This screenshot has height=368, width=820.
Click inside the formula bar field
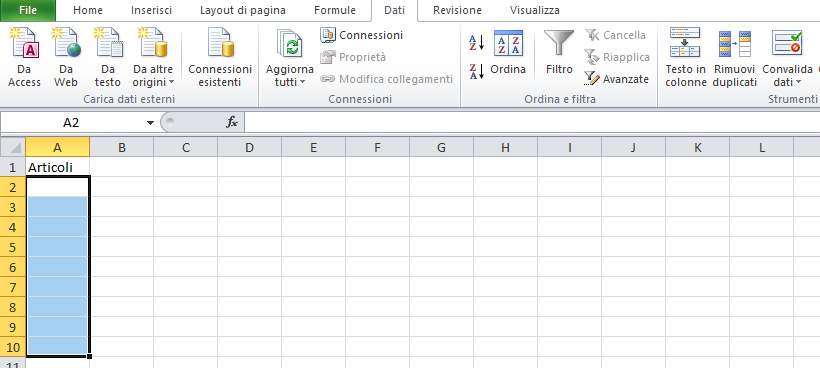(532, 123)
